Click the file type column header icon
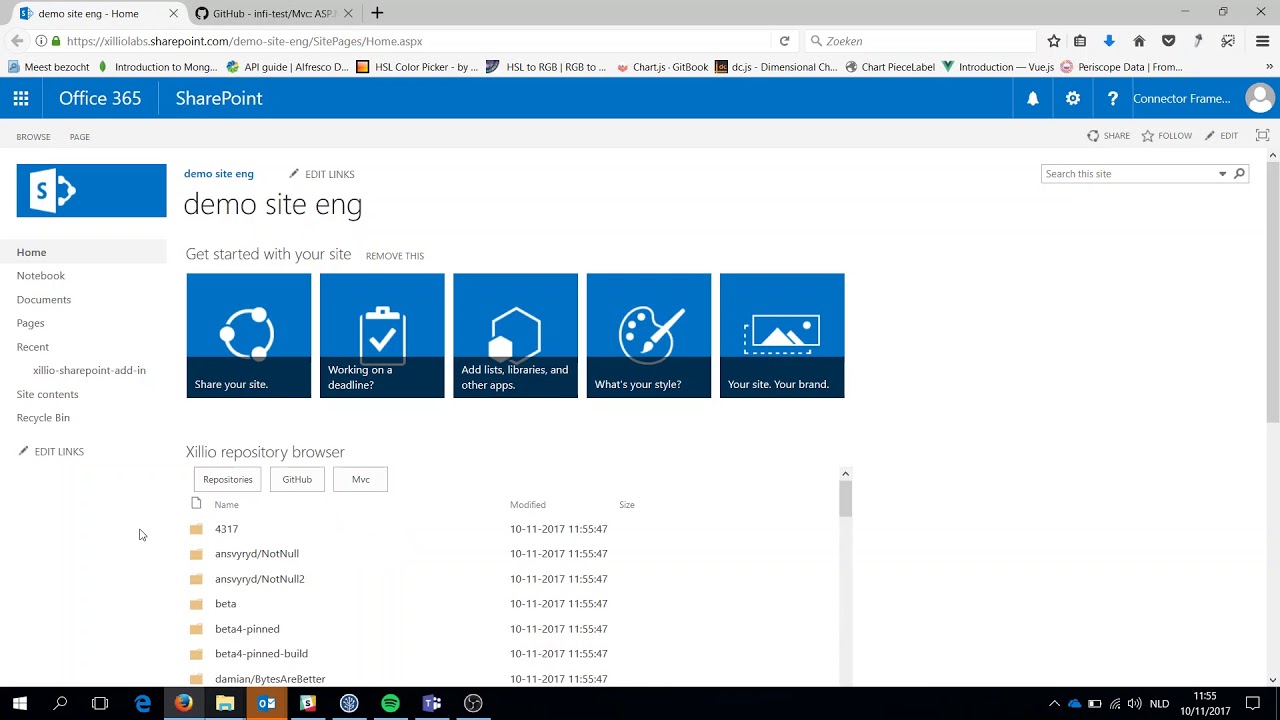 tap(196, 504)
